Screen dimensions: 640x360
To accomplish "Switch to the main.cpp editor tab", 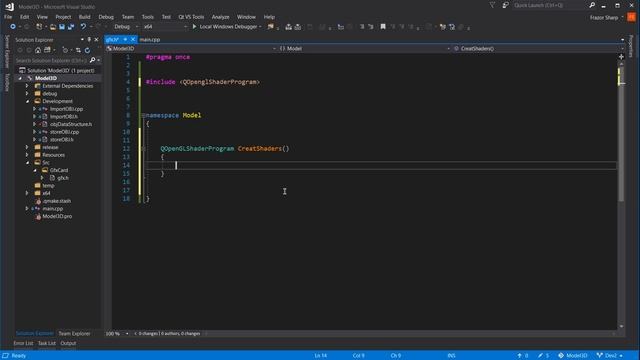I will point(150,40).
